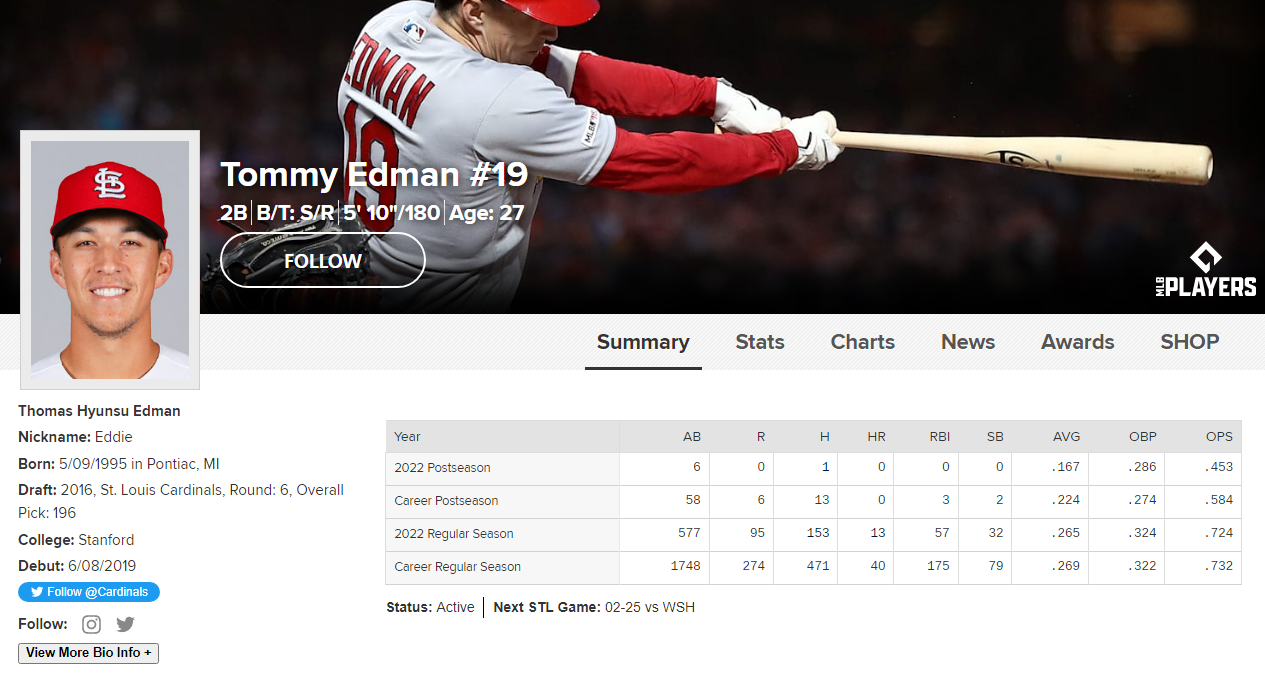
Task: Click the Follow @Cardinals Twitter button
Action: pos(89,592)
